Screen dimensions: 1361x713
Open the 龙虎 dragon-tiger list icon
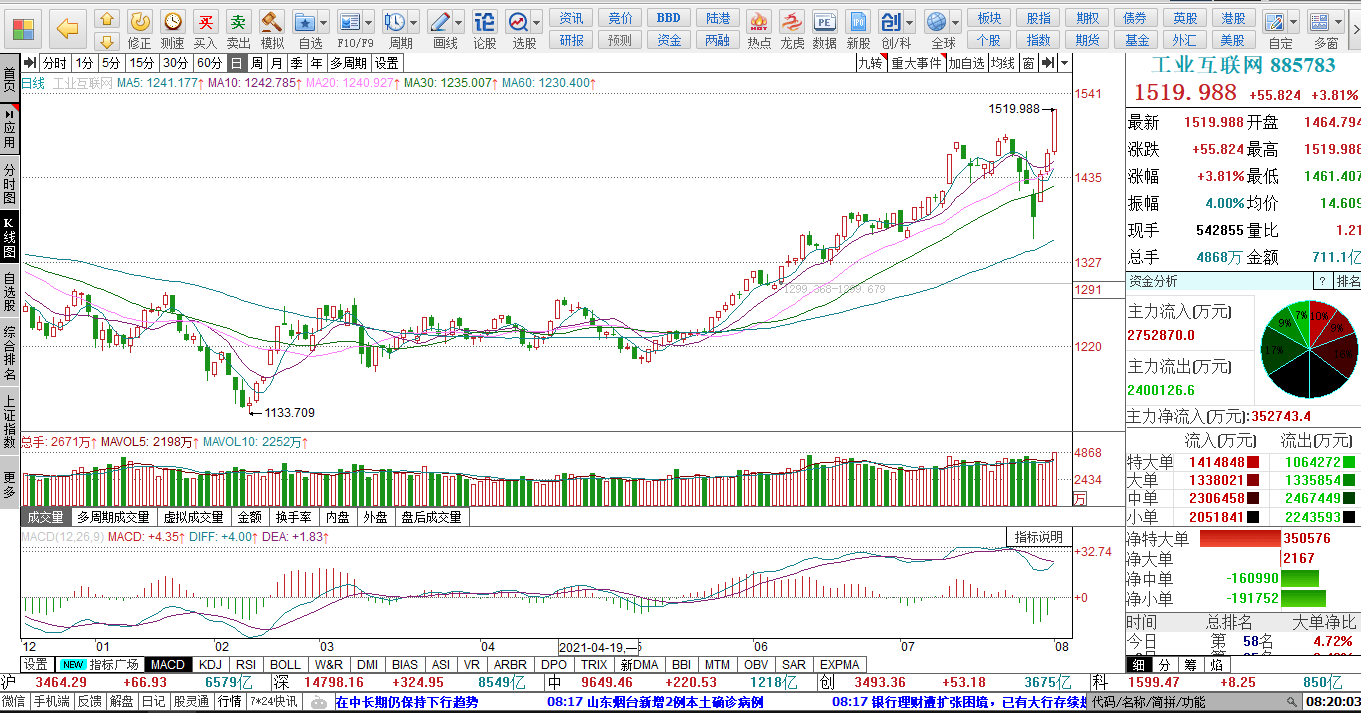tap(792, 27)
